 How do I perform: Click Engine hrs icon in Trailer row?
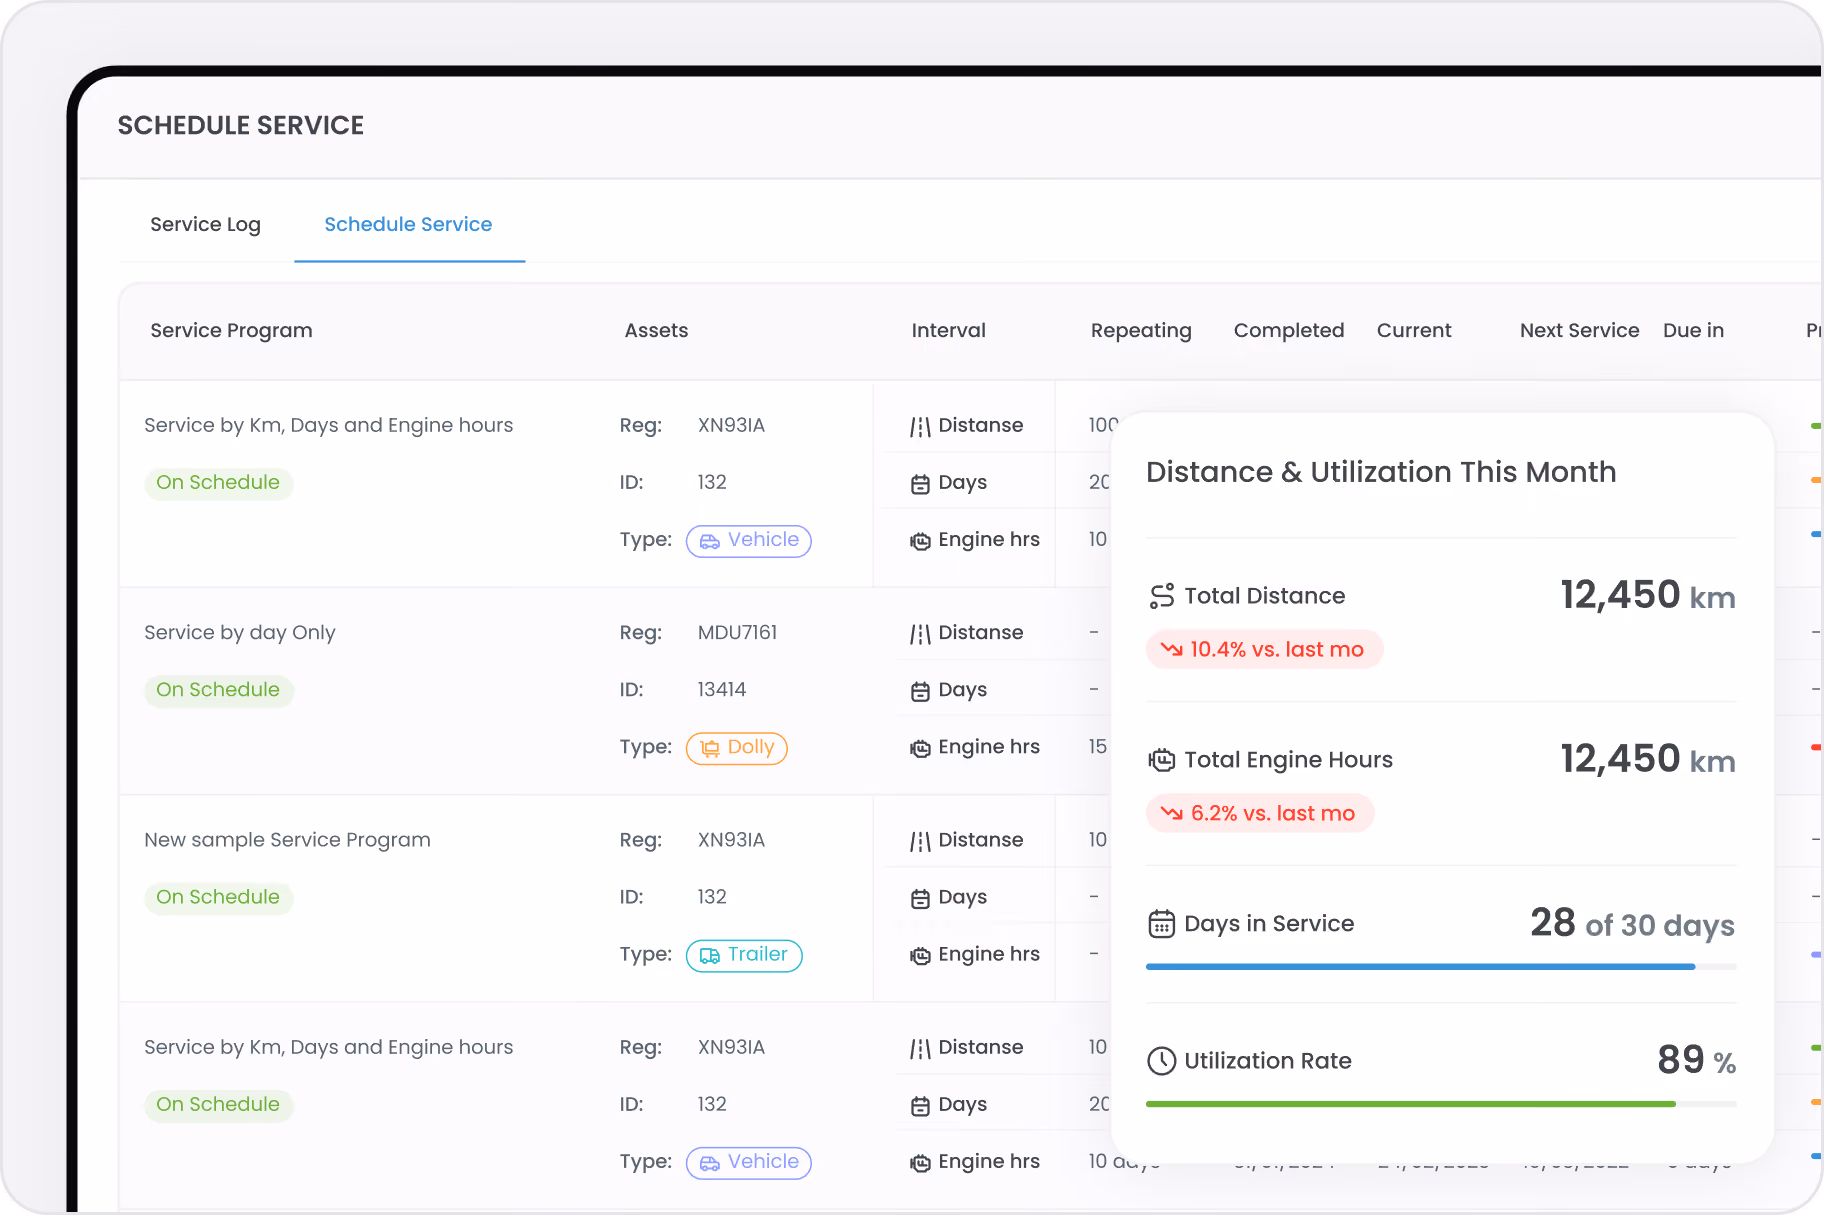(920, 956)
